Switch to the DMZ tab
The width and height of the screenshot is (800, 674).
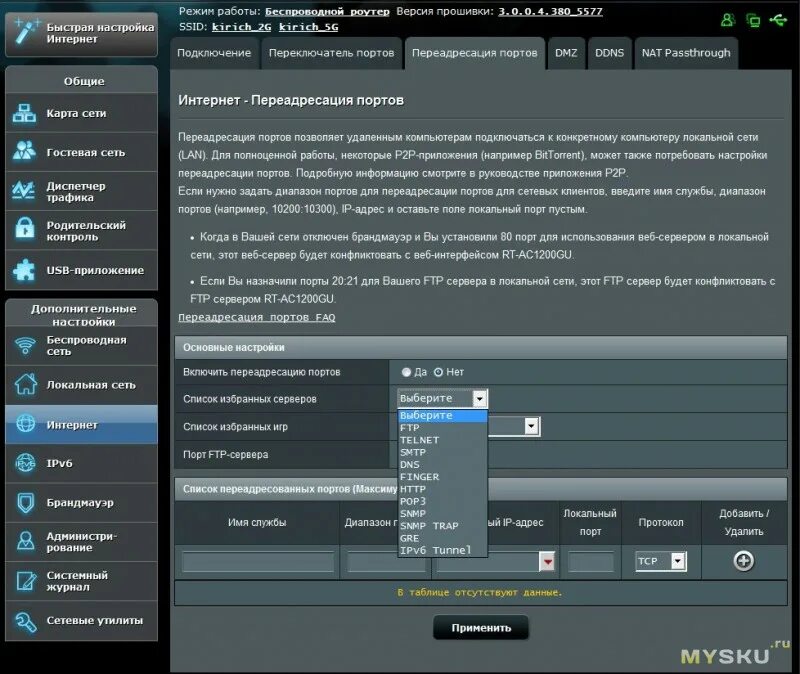point(566,53)
